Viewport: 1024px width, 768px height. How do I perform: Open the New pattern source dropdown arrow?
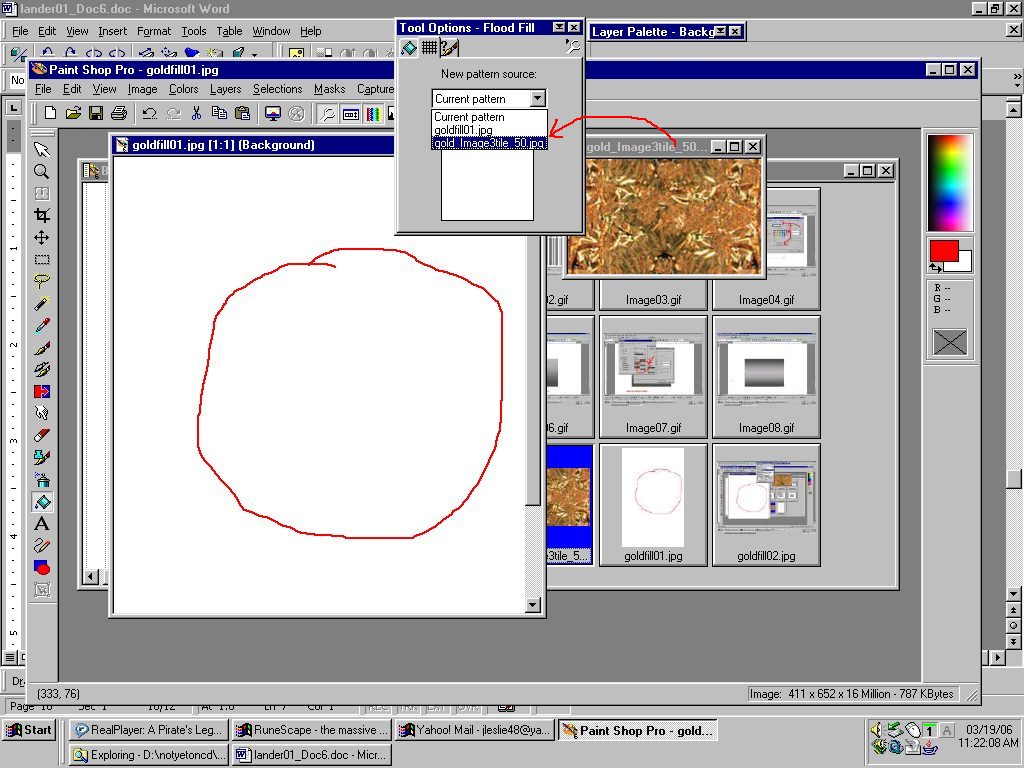click(537, 99)
